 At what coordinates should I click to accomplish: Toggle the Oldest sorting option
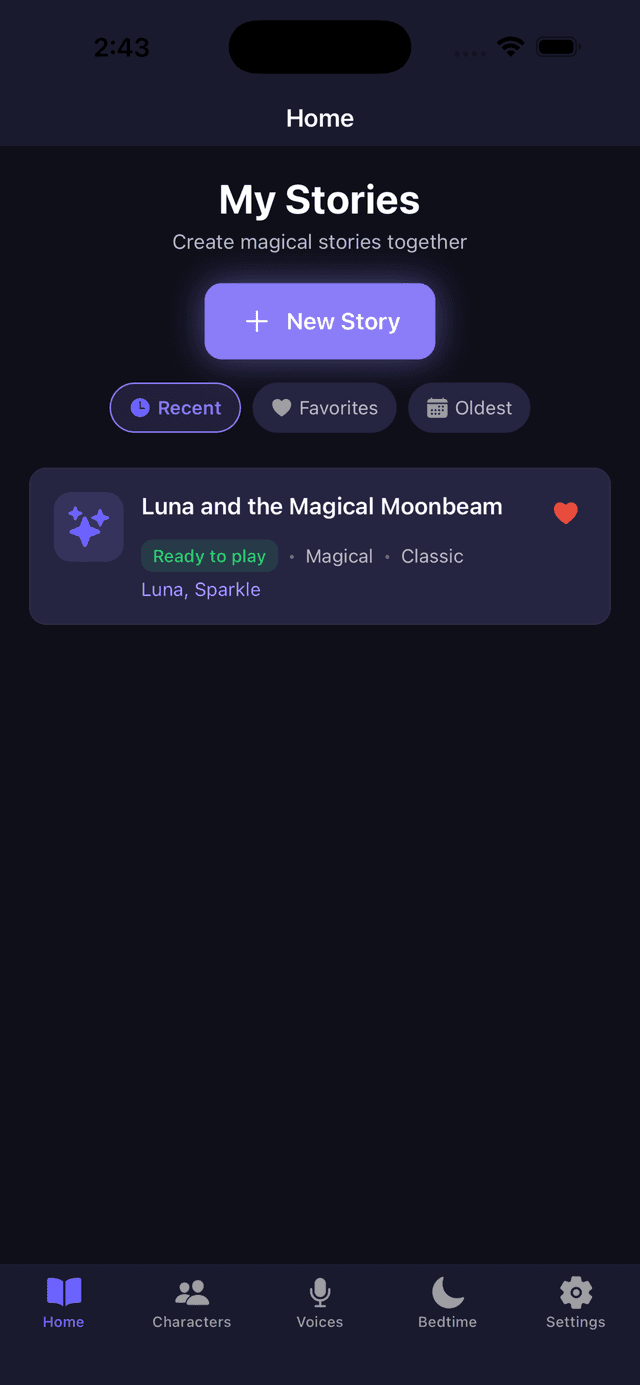tap(469, 408)
